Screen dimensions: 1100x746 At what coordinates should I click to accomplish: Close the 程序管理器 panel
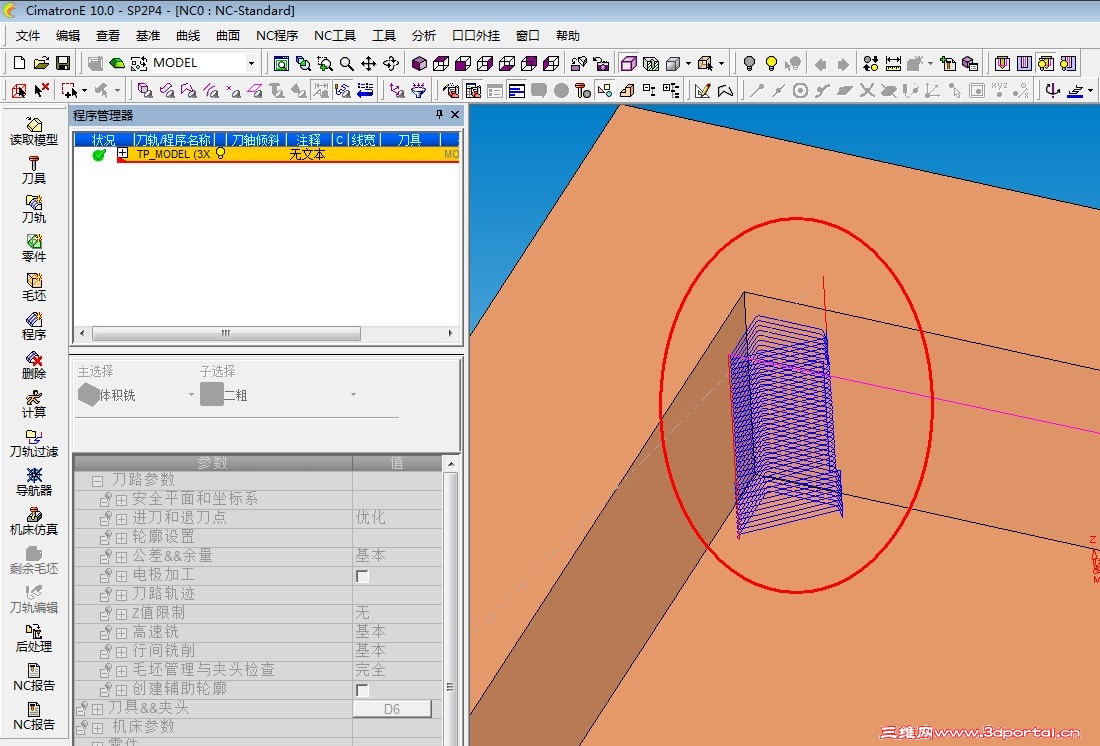point(455,114)
